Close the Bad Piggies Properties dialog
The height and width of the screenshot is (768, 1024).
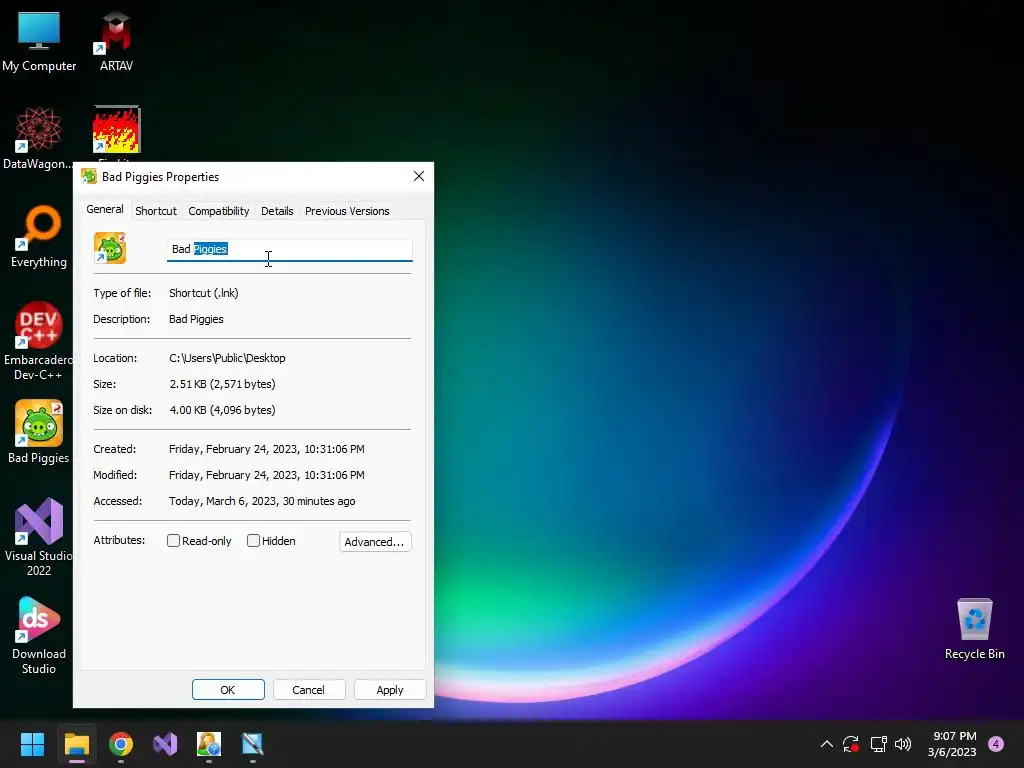click(419, 176)
